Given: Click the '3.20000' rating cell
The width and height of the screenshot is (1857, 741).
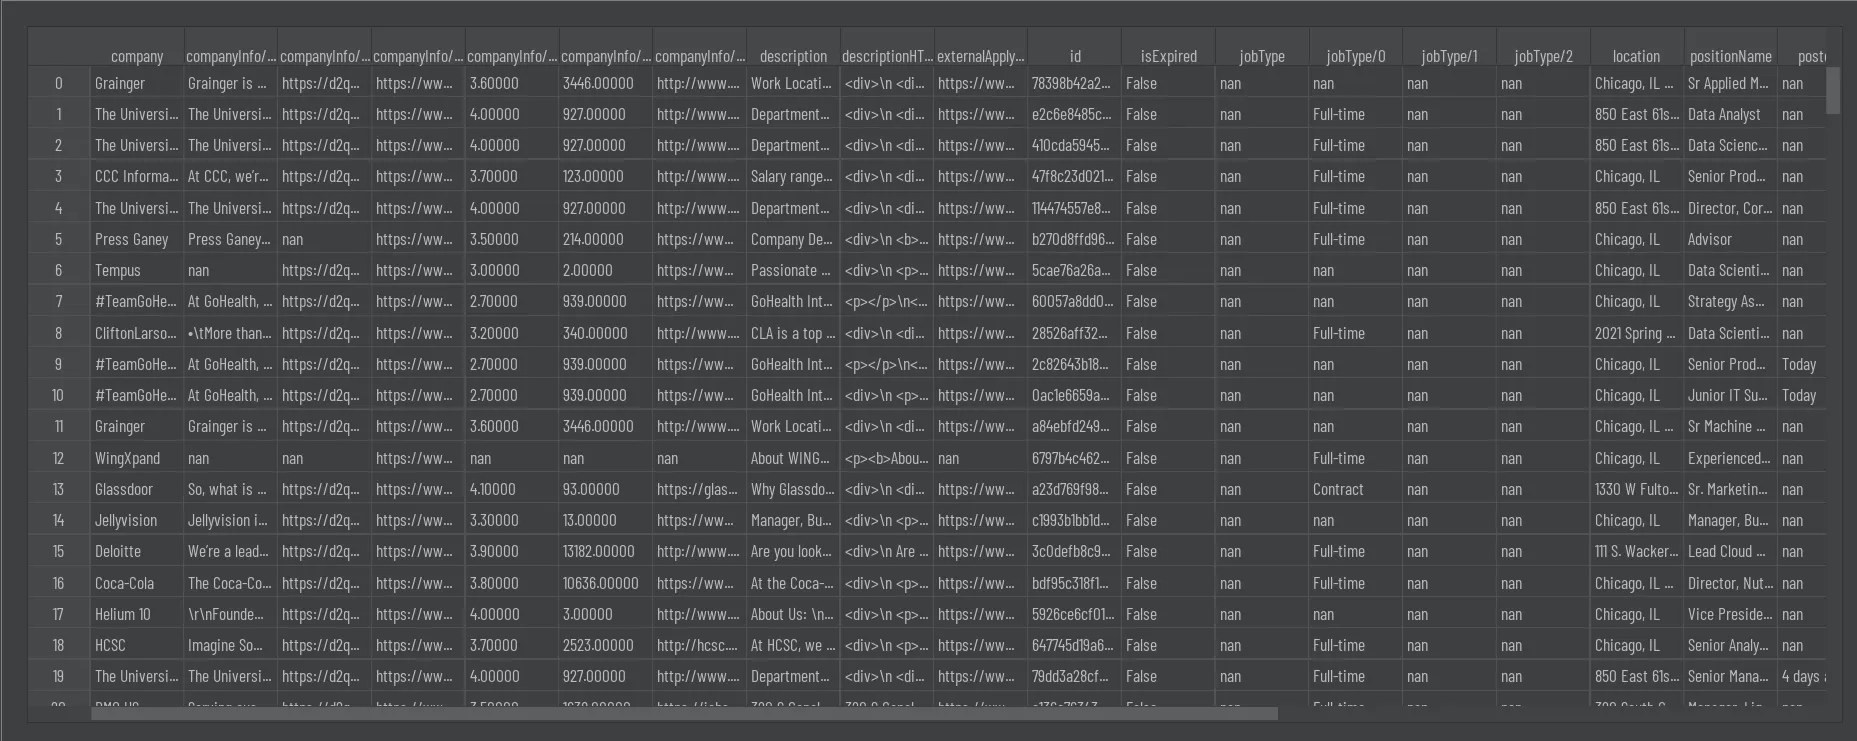Looking at the screenshot, I should pos(512,333).
